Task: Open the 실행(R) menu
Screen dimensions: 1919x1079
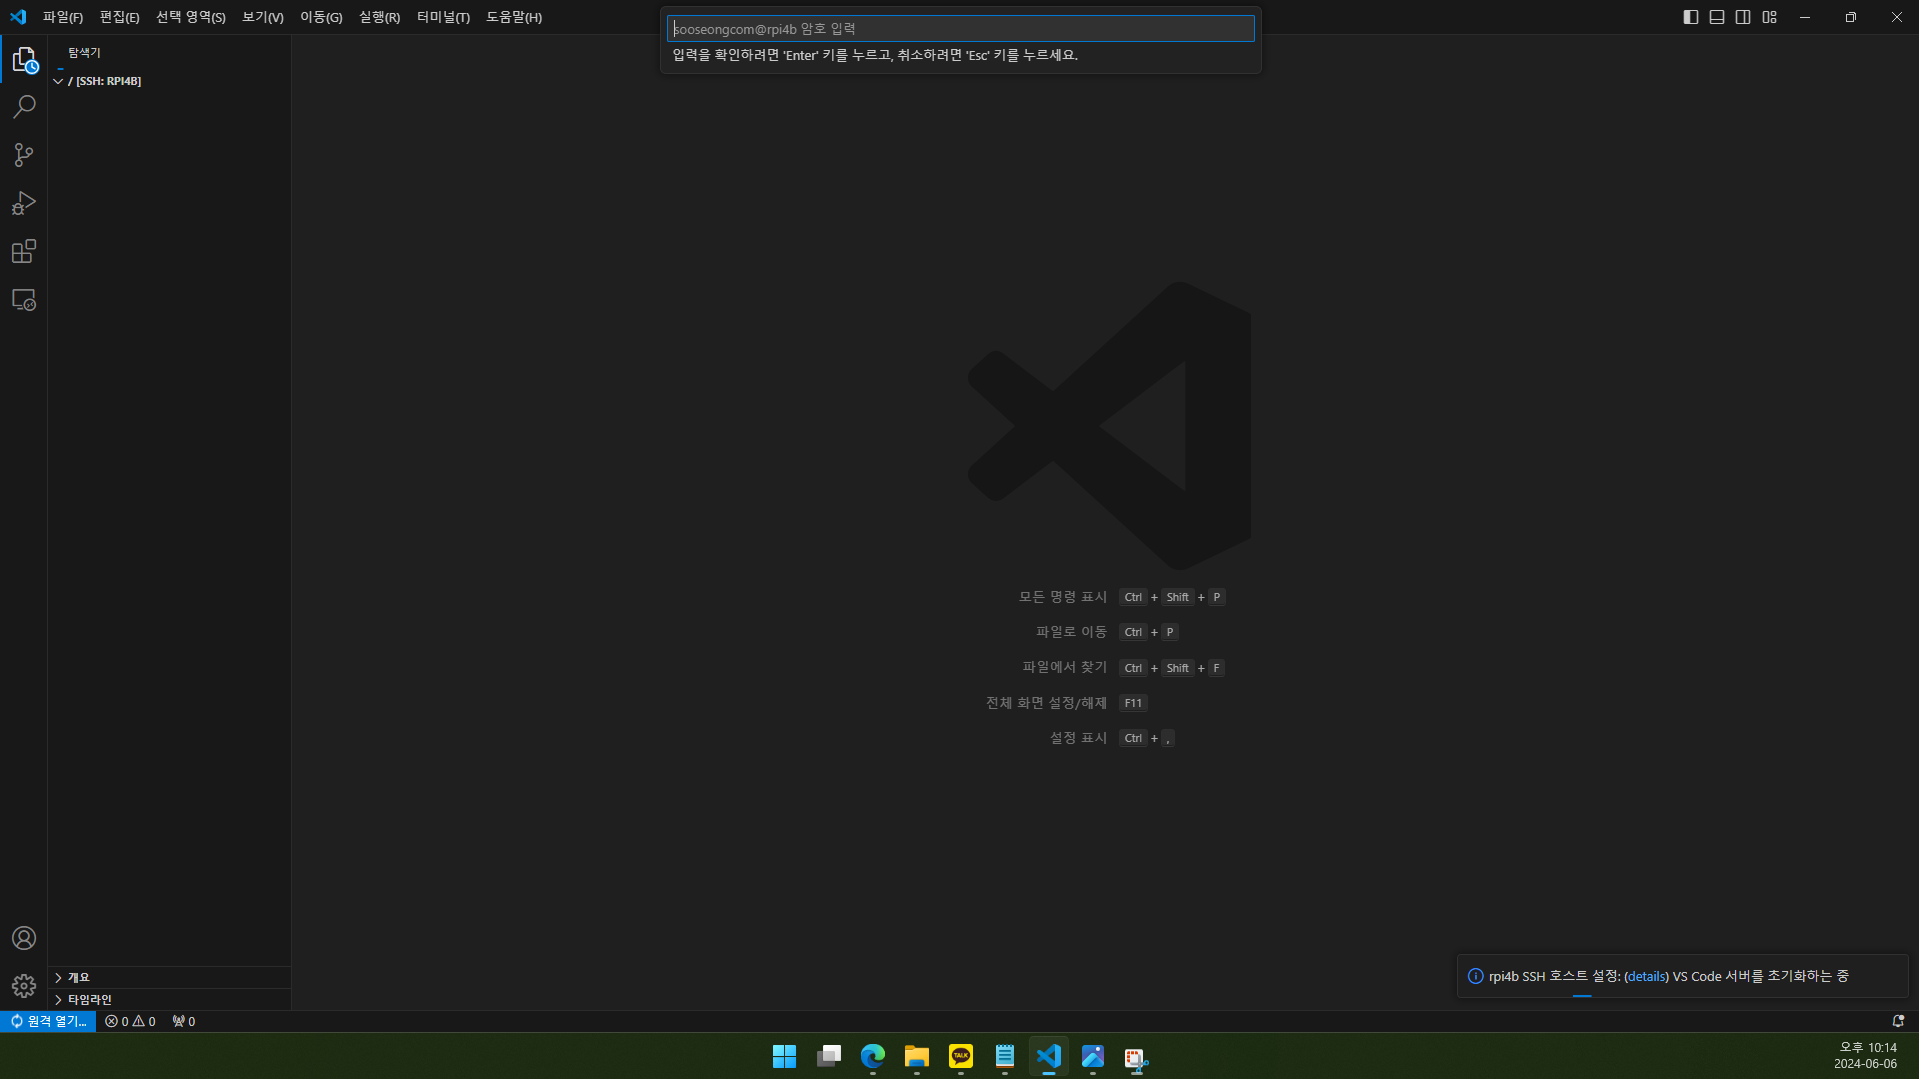Action: pyautogui.click(x=379, y=17)
